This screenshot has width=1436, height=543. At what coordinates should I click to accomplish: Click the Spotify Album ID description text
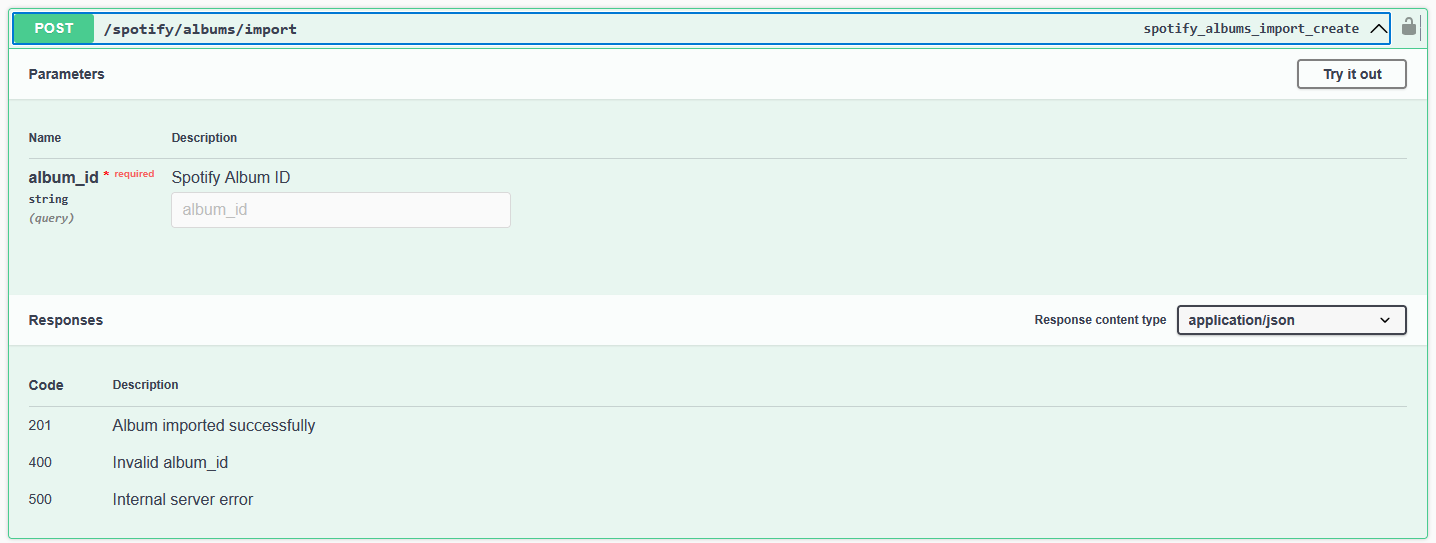point(231,177)
